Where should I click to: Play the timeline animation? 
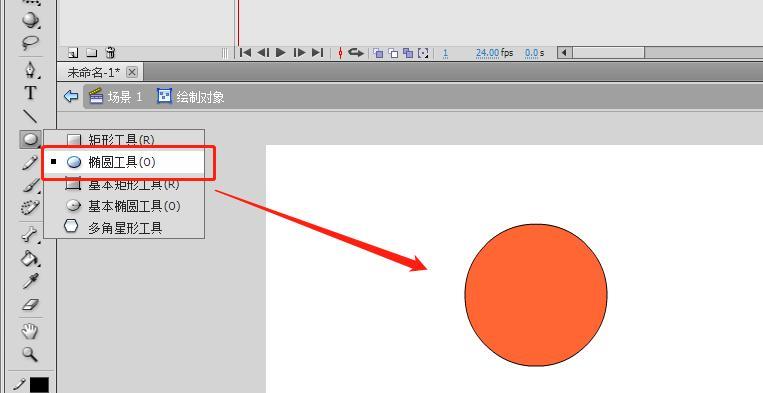pyautogui.click(x=281, y=53)
